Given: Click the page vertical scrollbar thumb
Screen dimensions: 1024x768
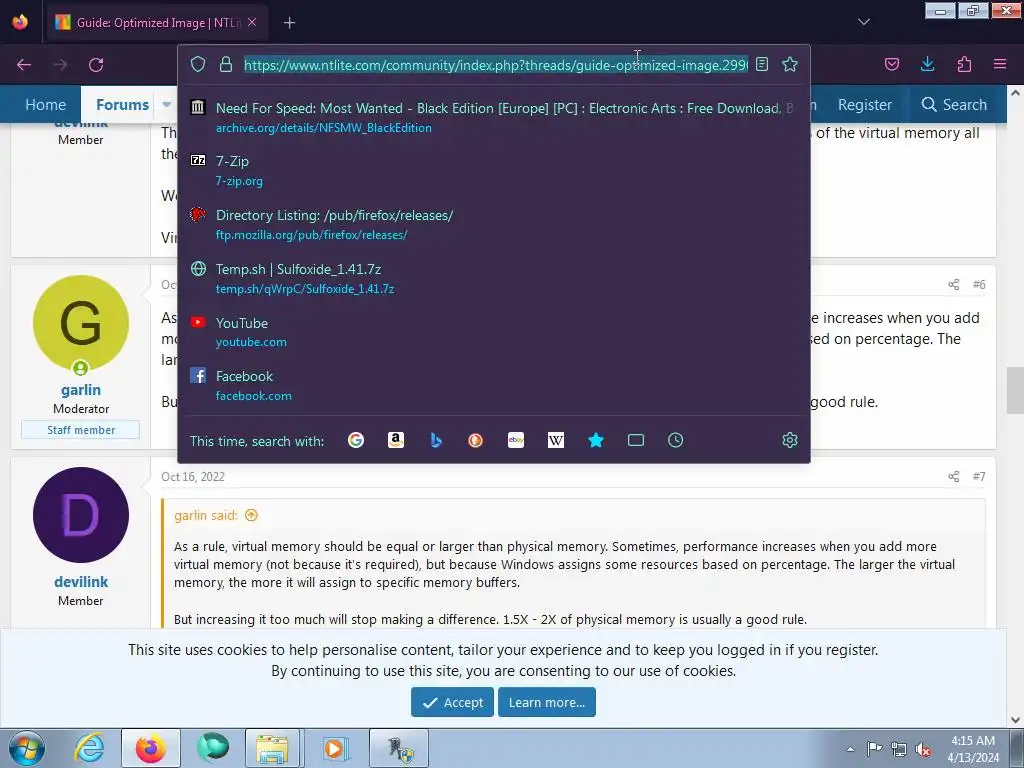Looking at the screenshot, I should [1015, 390].
